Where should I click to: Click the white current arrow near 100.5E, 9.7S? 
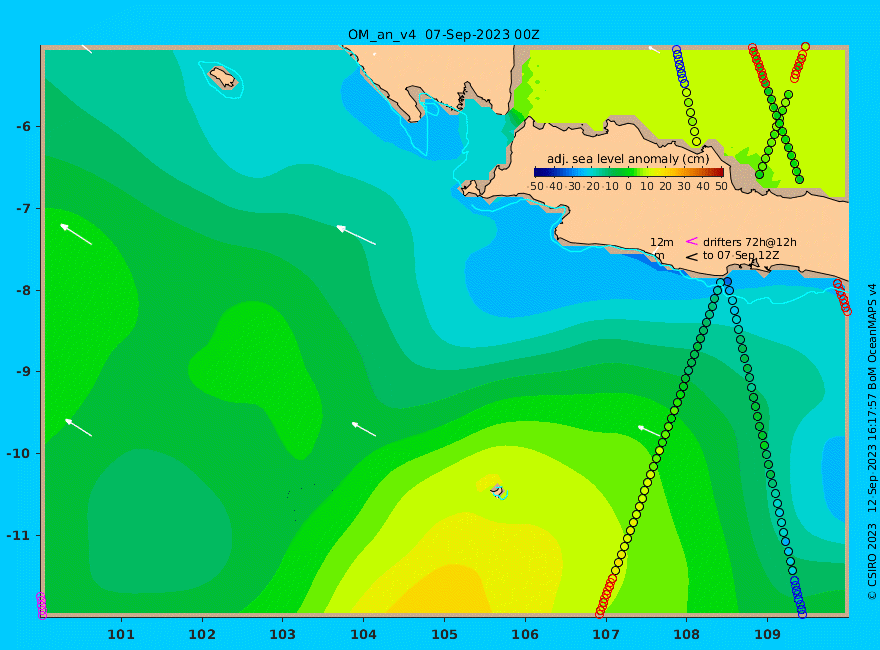click(x=78, y=427)
